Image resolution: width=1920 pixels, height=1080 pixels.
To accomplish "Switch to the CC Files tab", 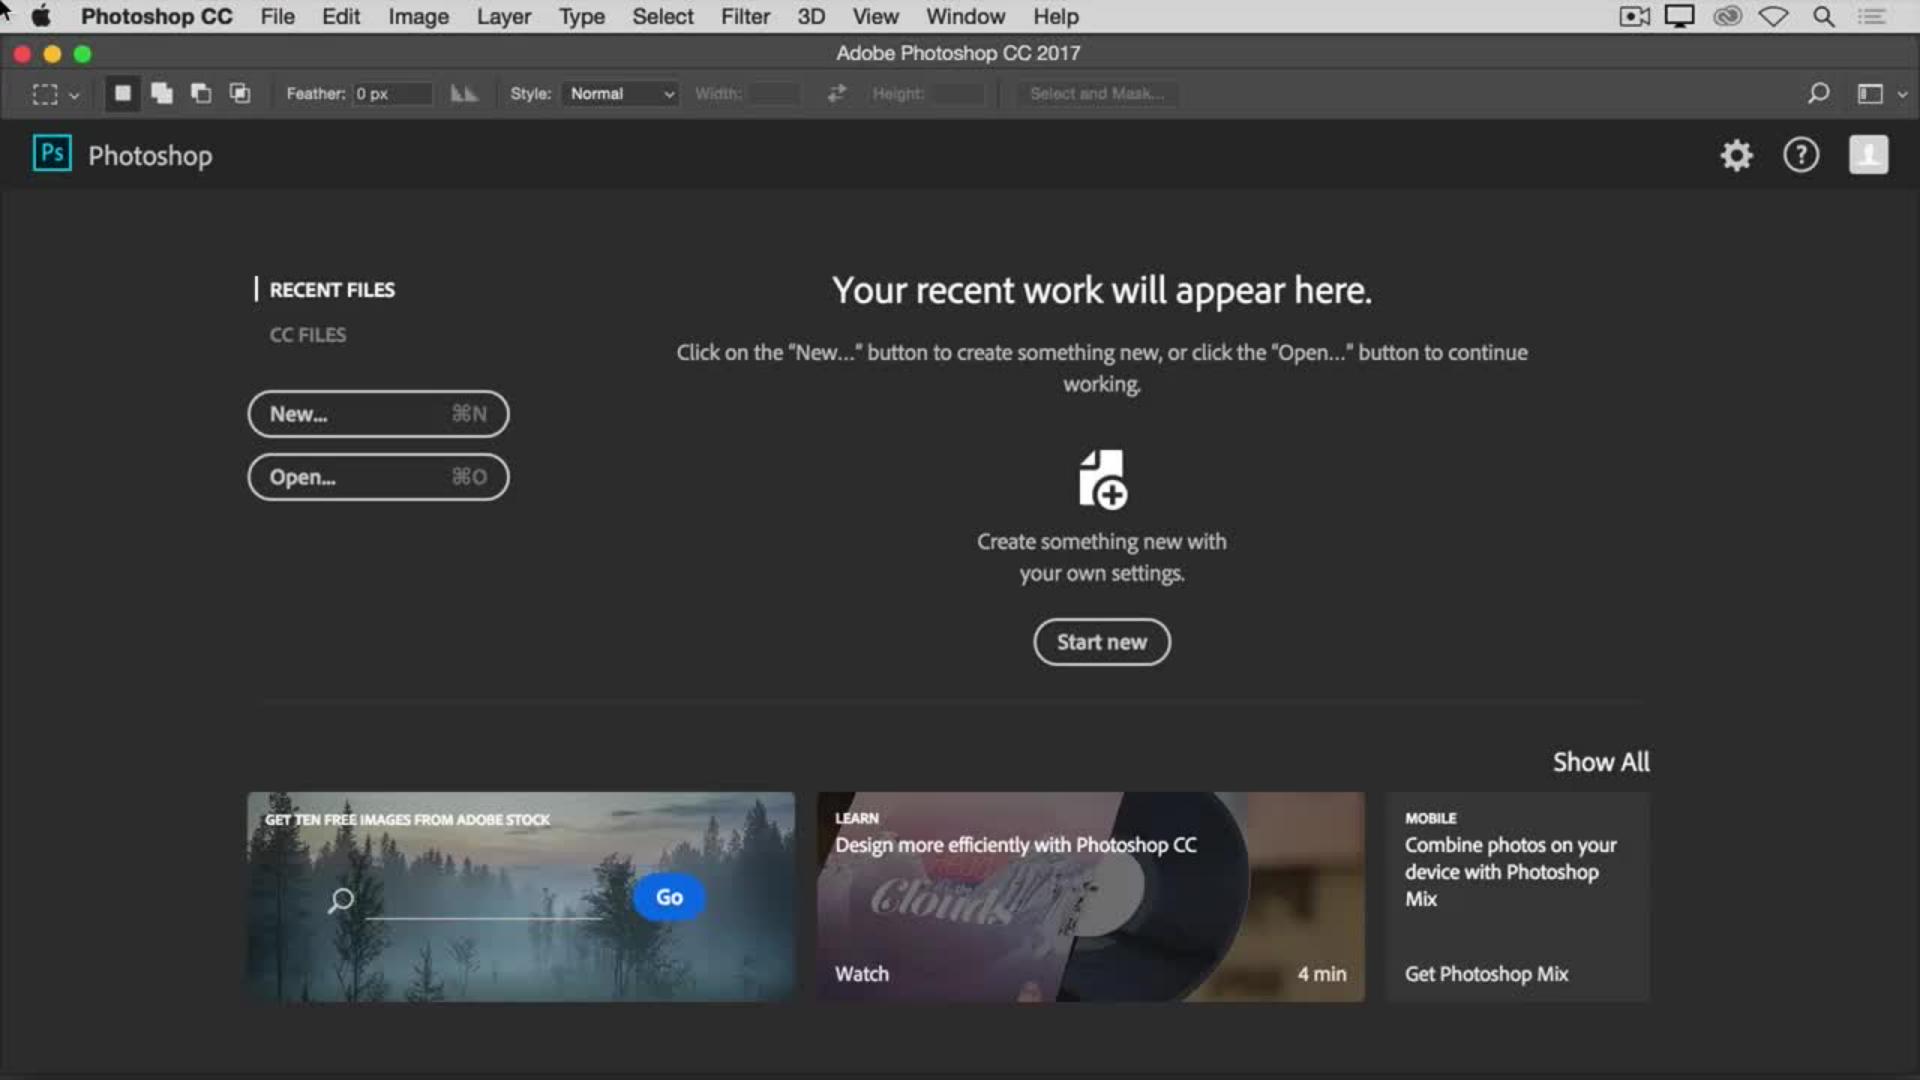I will point(307,335).
